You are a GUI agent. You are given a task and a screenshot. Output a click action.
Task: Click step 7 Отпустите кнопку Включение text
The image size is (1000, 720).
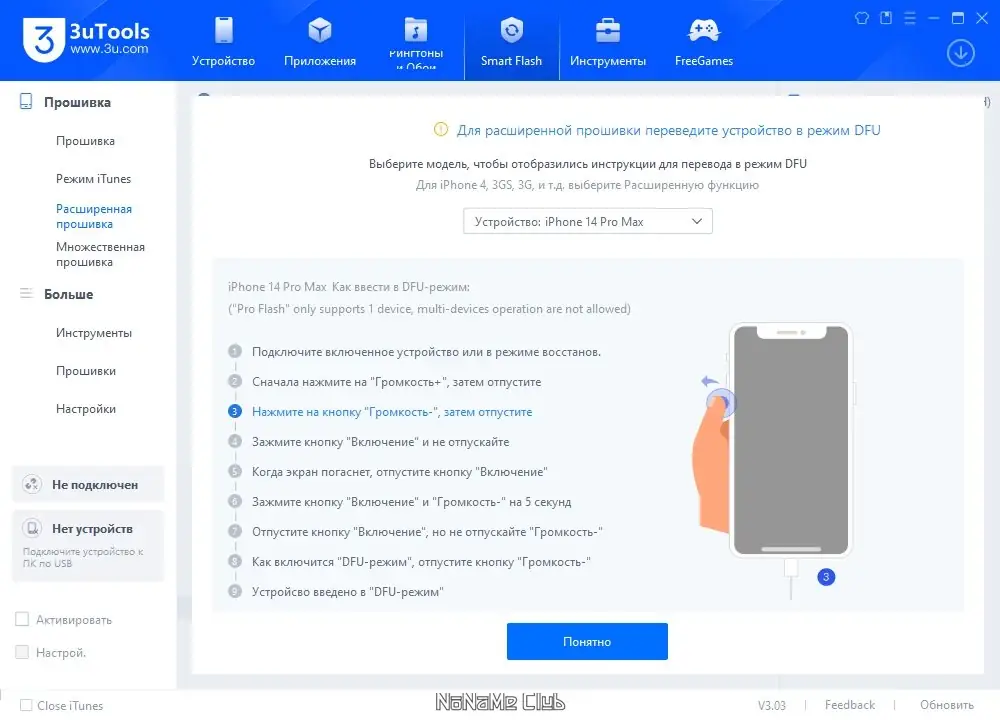pos(427,532)
